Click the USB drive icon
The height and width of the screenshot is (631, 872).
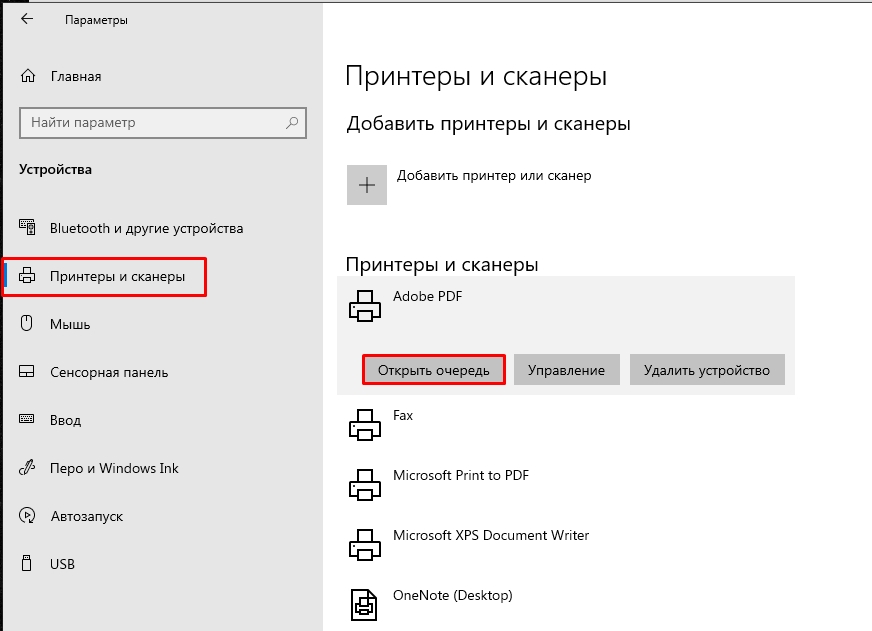click(x=26, y=563)
